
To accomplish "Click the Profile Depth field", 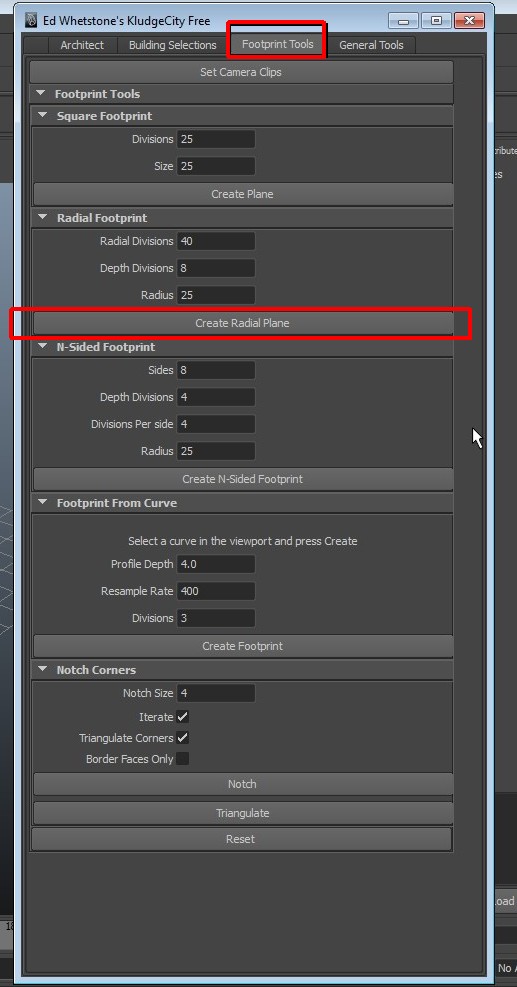I will (x=216, y=564).
